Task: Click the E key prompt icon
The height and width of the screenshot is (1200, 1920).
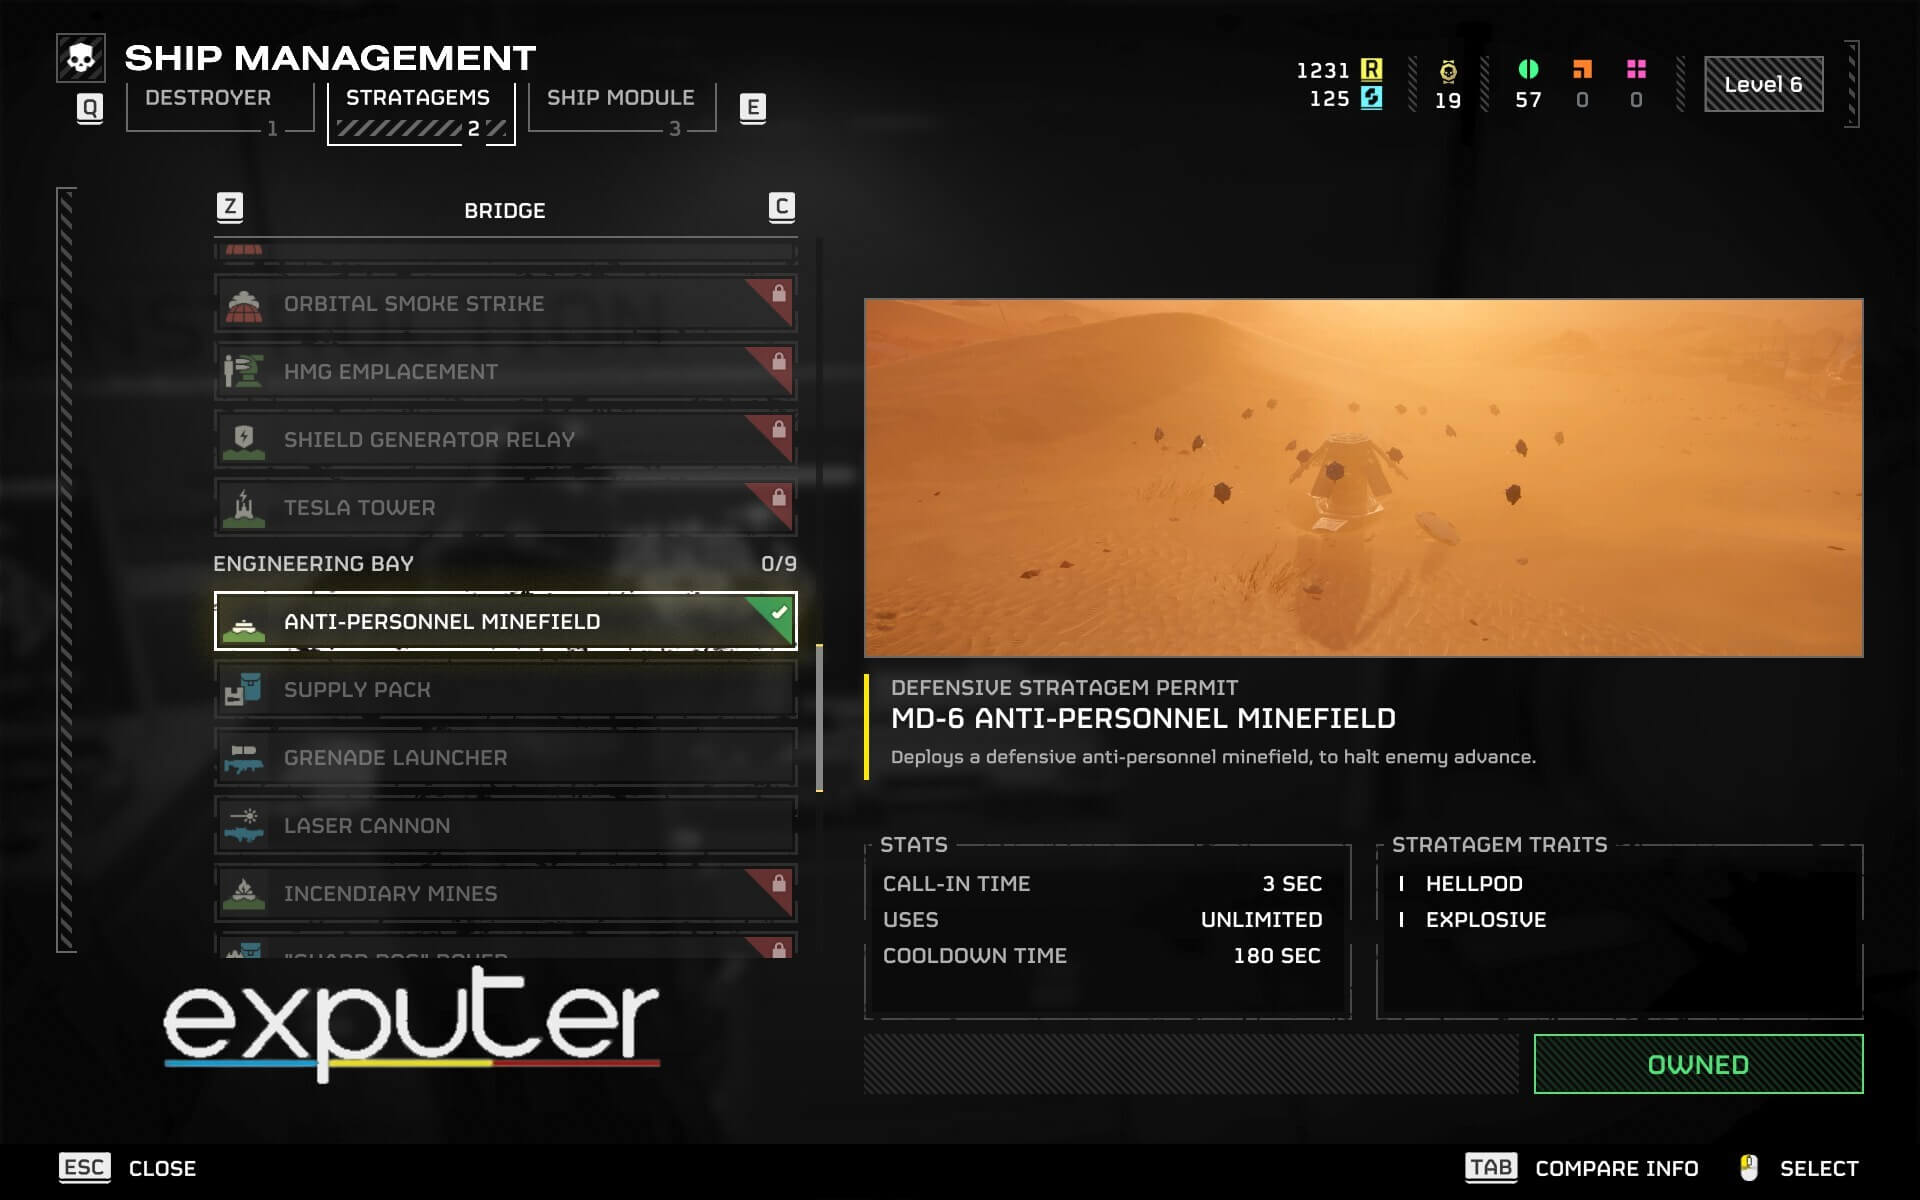Action: tap(753, 108)
